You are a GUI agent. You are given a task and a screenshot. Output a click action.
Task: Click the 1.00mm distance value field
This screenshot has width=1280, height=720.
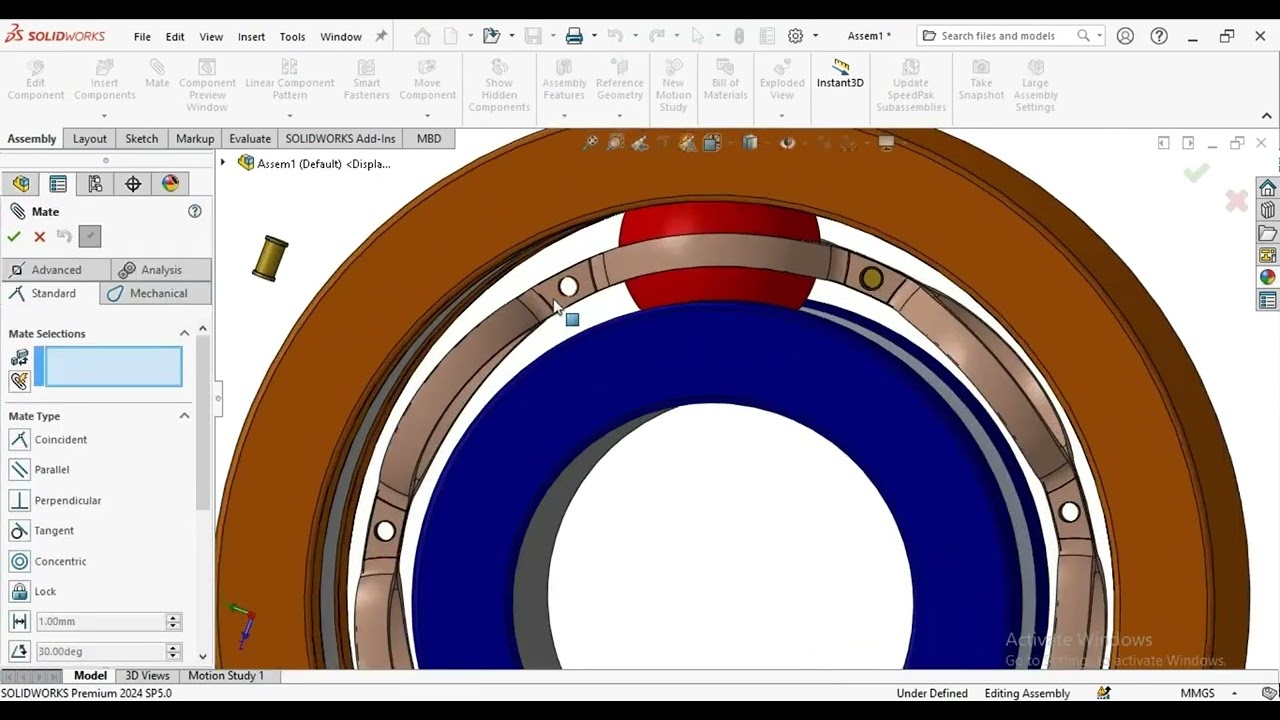[x=100, y=622]
